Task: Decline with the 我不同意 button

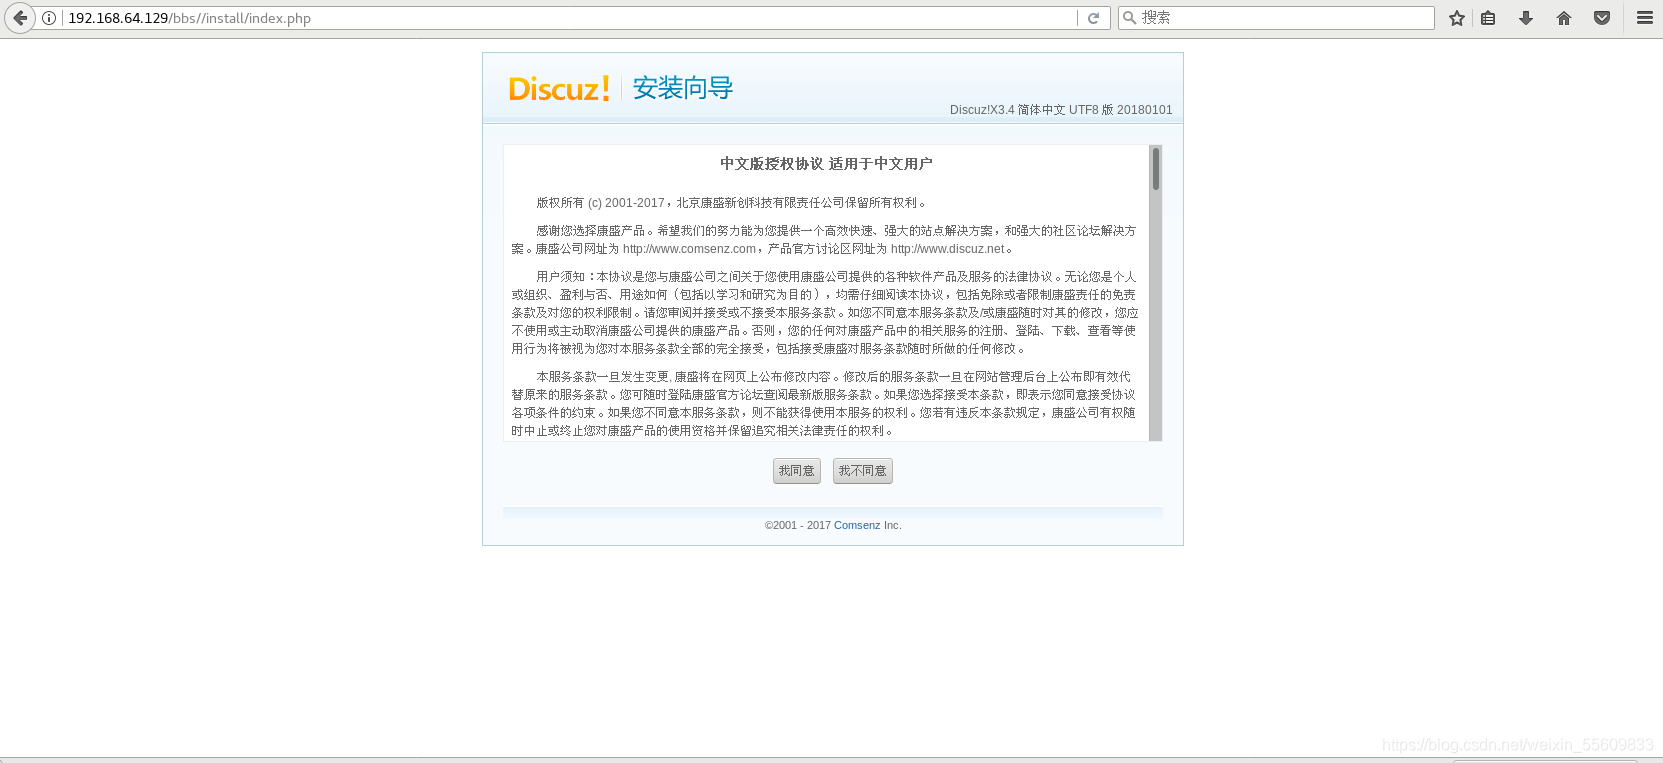Action: [863, 471]
